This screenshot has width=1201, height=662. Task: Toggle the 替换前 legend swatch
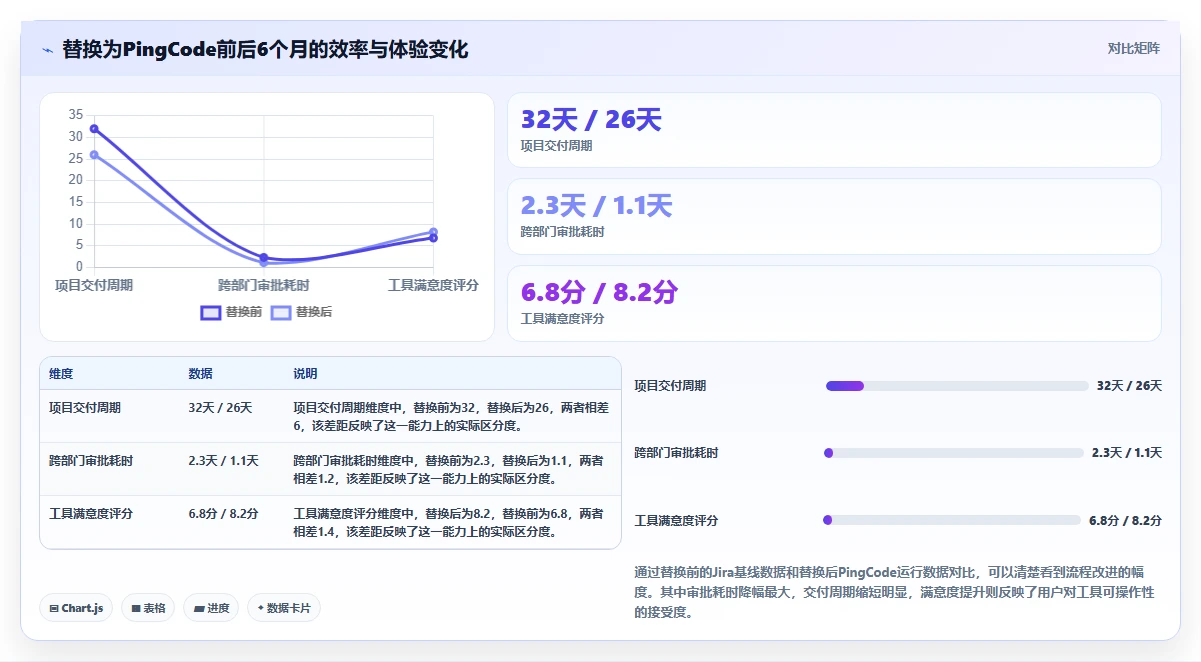tap(211, 312)
